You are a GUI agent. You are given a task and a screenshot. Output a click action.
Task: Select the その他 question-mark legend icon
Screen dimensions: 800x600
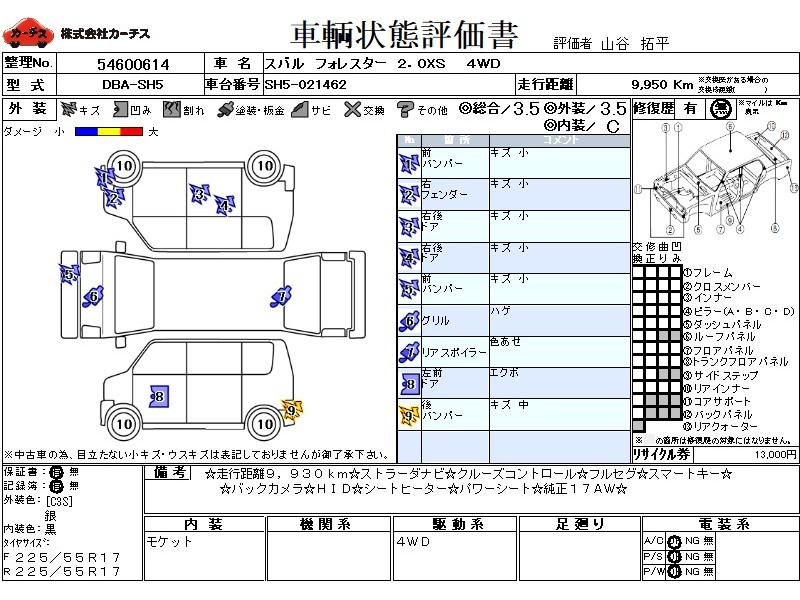point(405,109)
